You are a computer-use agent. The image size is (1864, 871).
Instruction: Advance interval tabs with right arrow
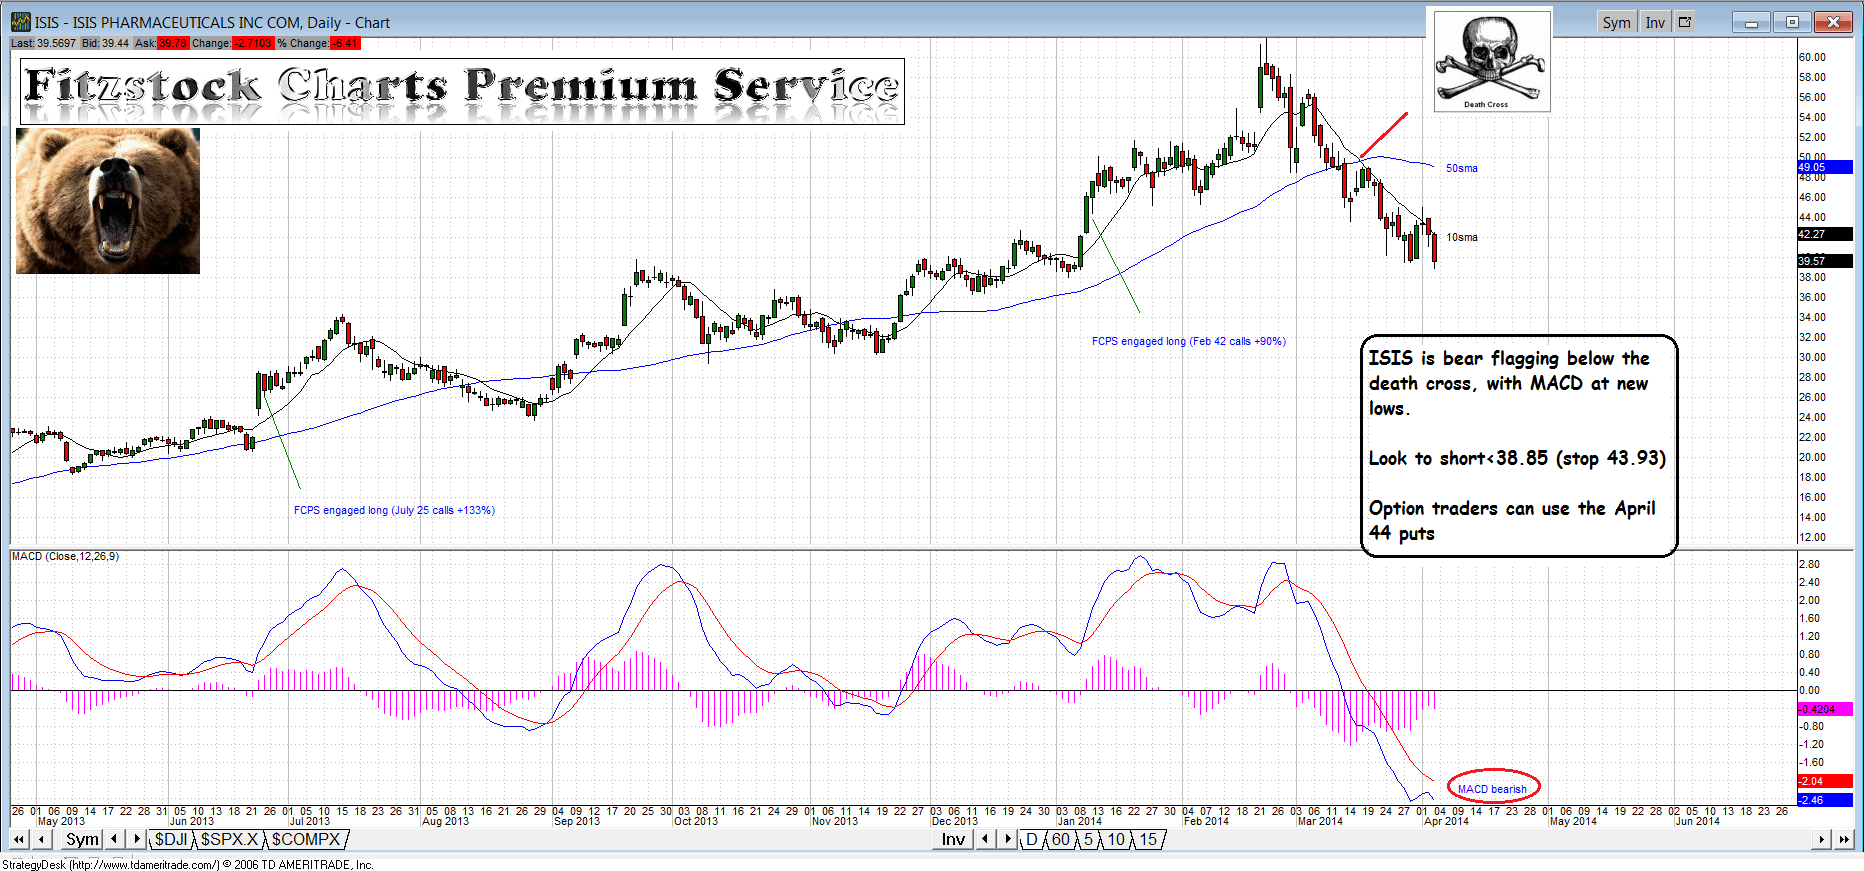click(1007, 840)
